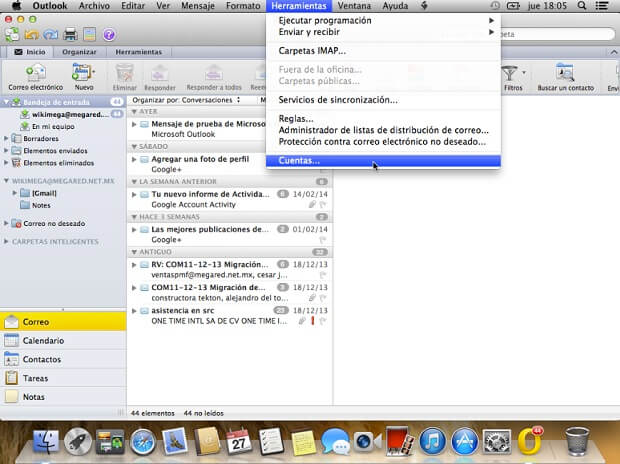Switch to the Organizar ribbon tab

(x=79, y=52)
